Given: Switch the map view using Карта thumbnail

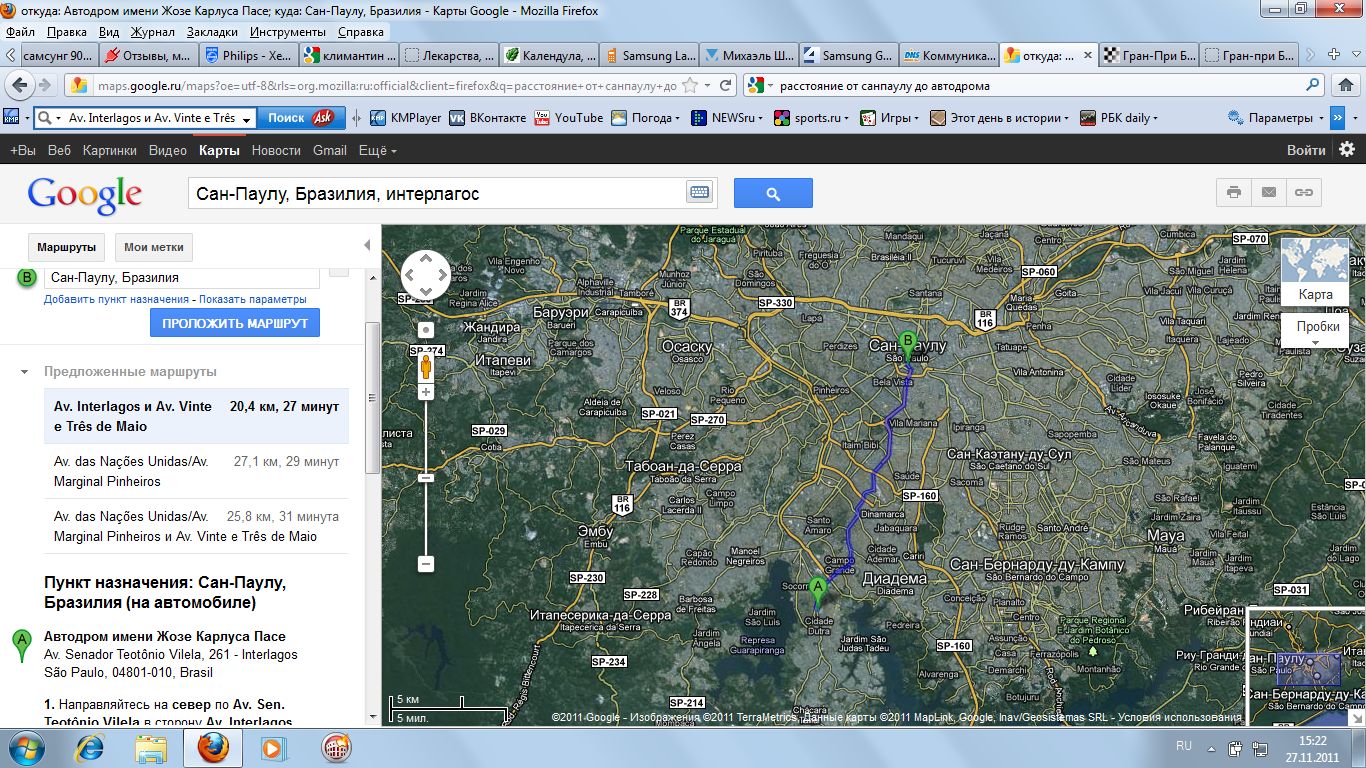Looking at the screenshot, I should [1315, 273].
